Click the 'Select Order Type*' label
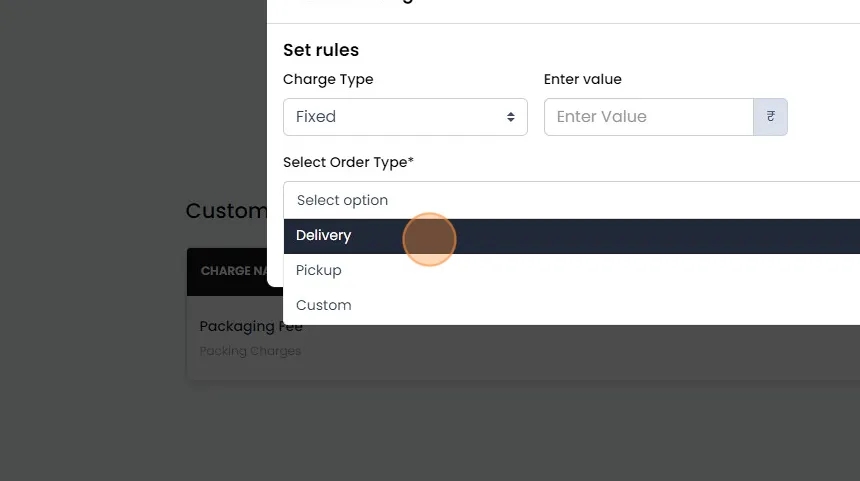 [348, 162]
